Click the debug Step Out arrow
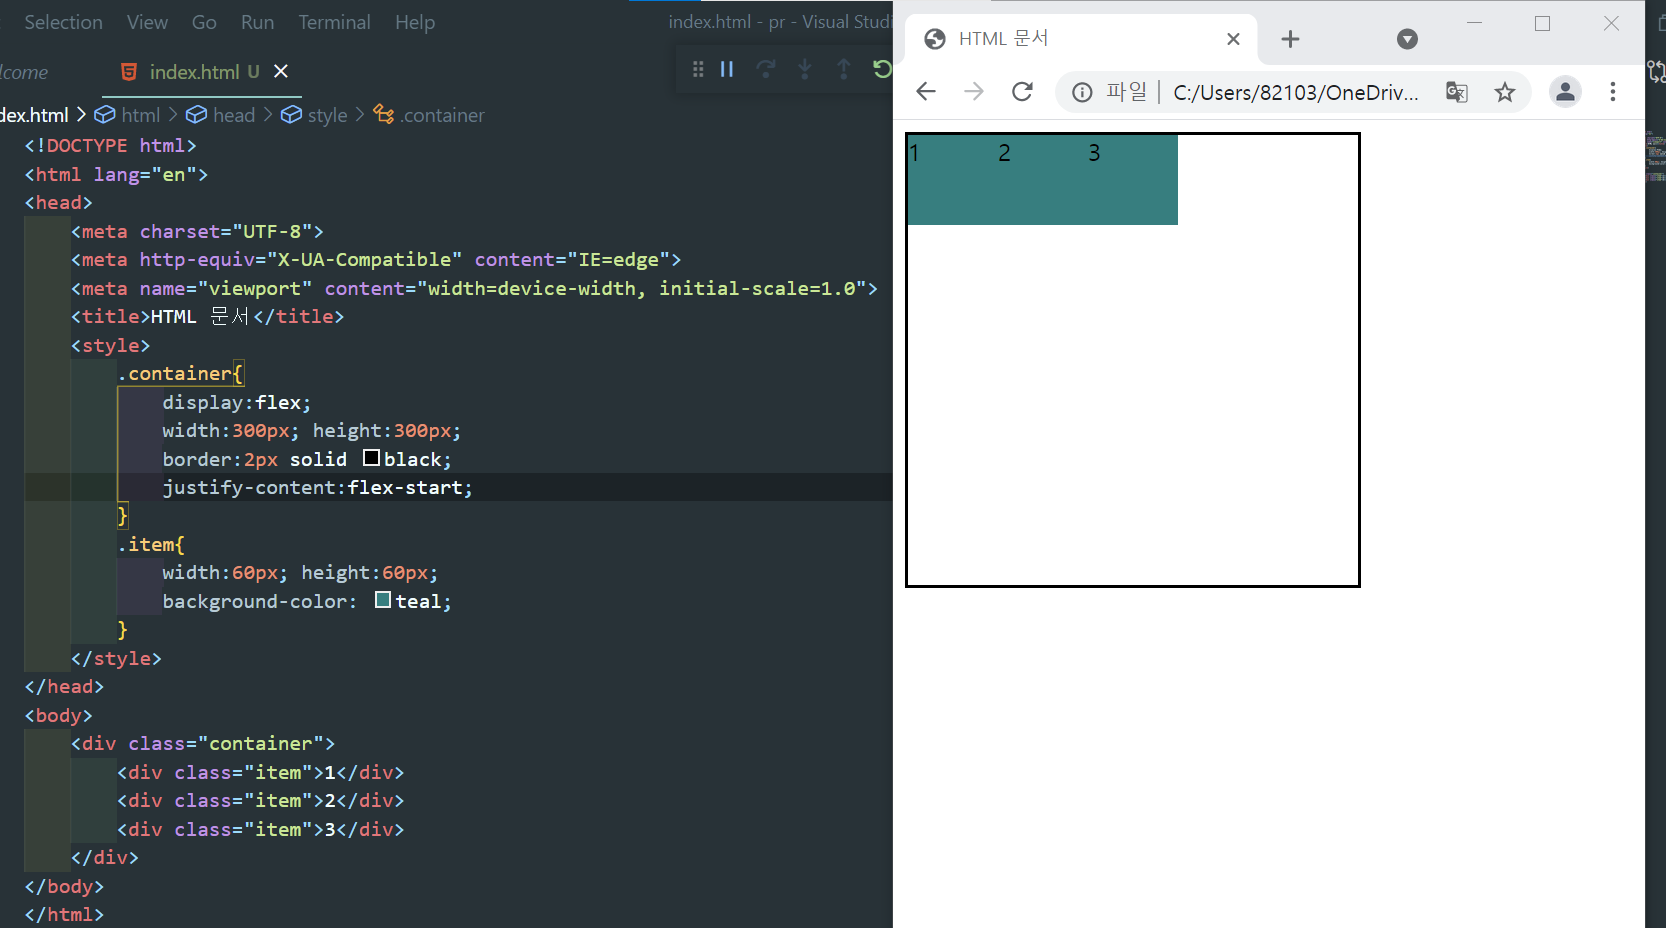Image resolution: width=1666 pixels, height=928 pixels. 844,69
